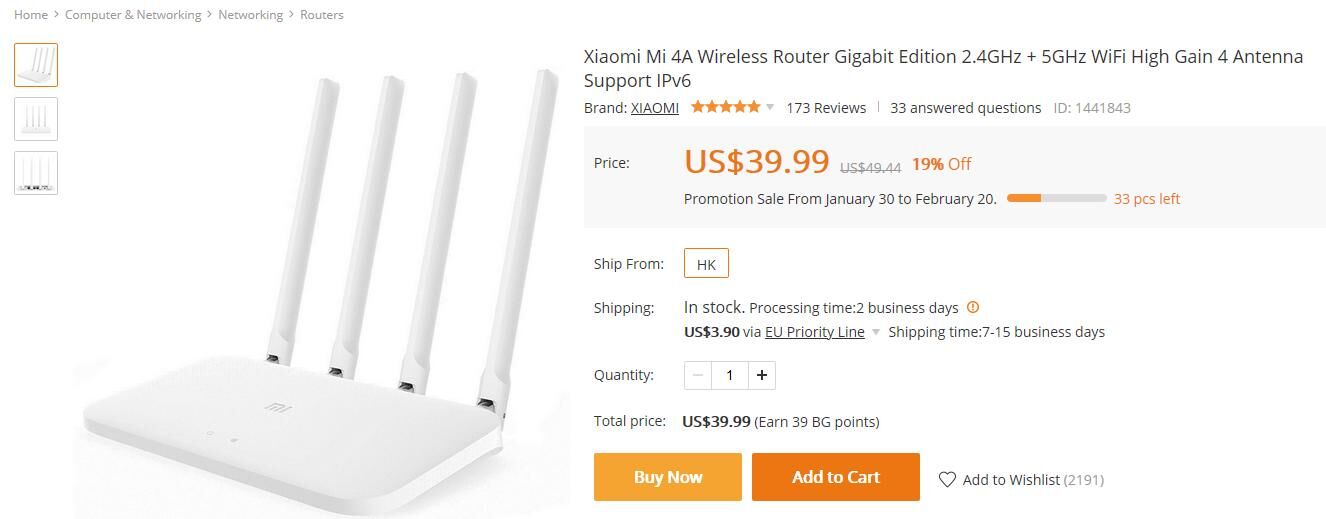Click the Buy Now button

[668, 477]
